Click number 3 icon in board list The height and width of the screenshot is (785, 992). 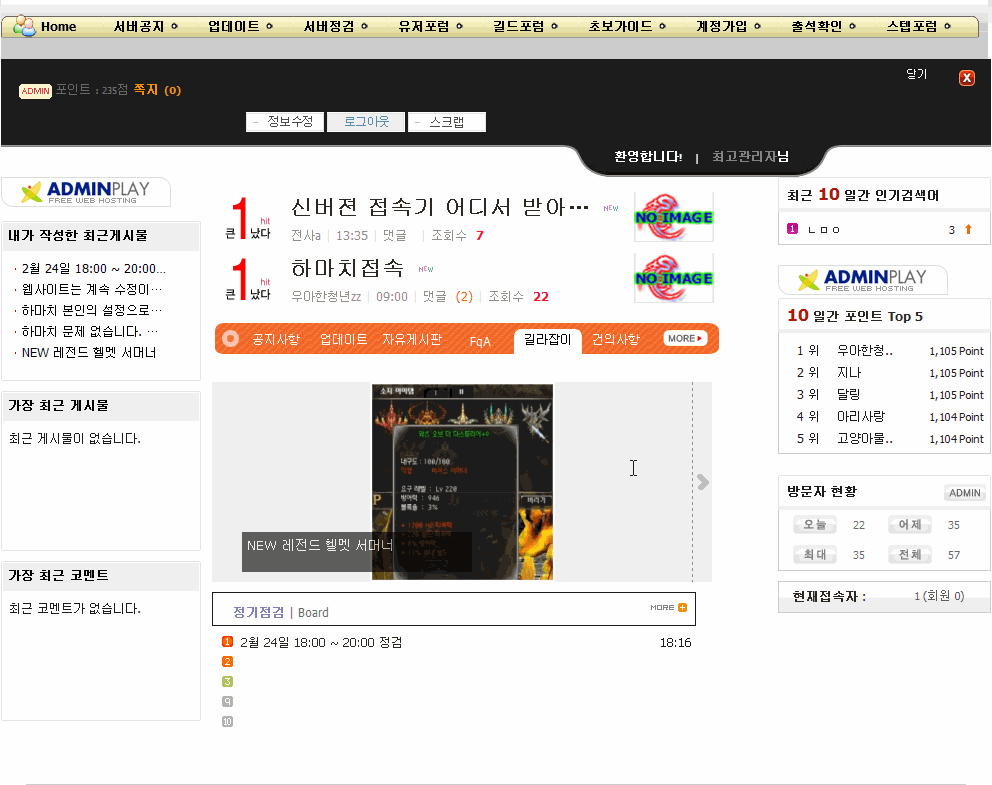(x=228, y=682)
